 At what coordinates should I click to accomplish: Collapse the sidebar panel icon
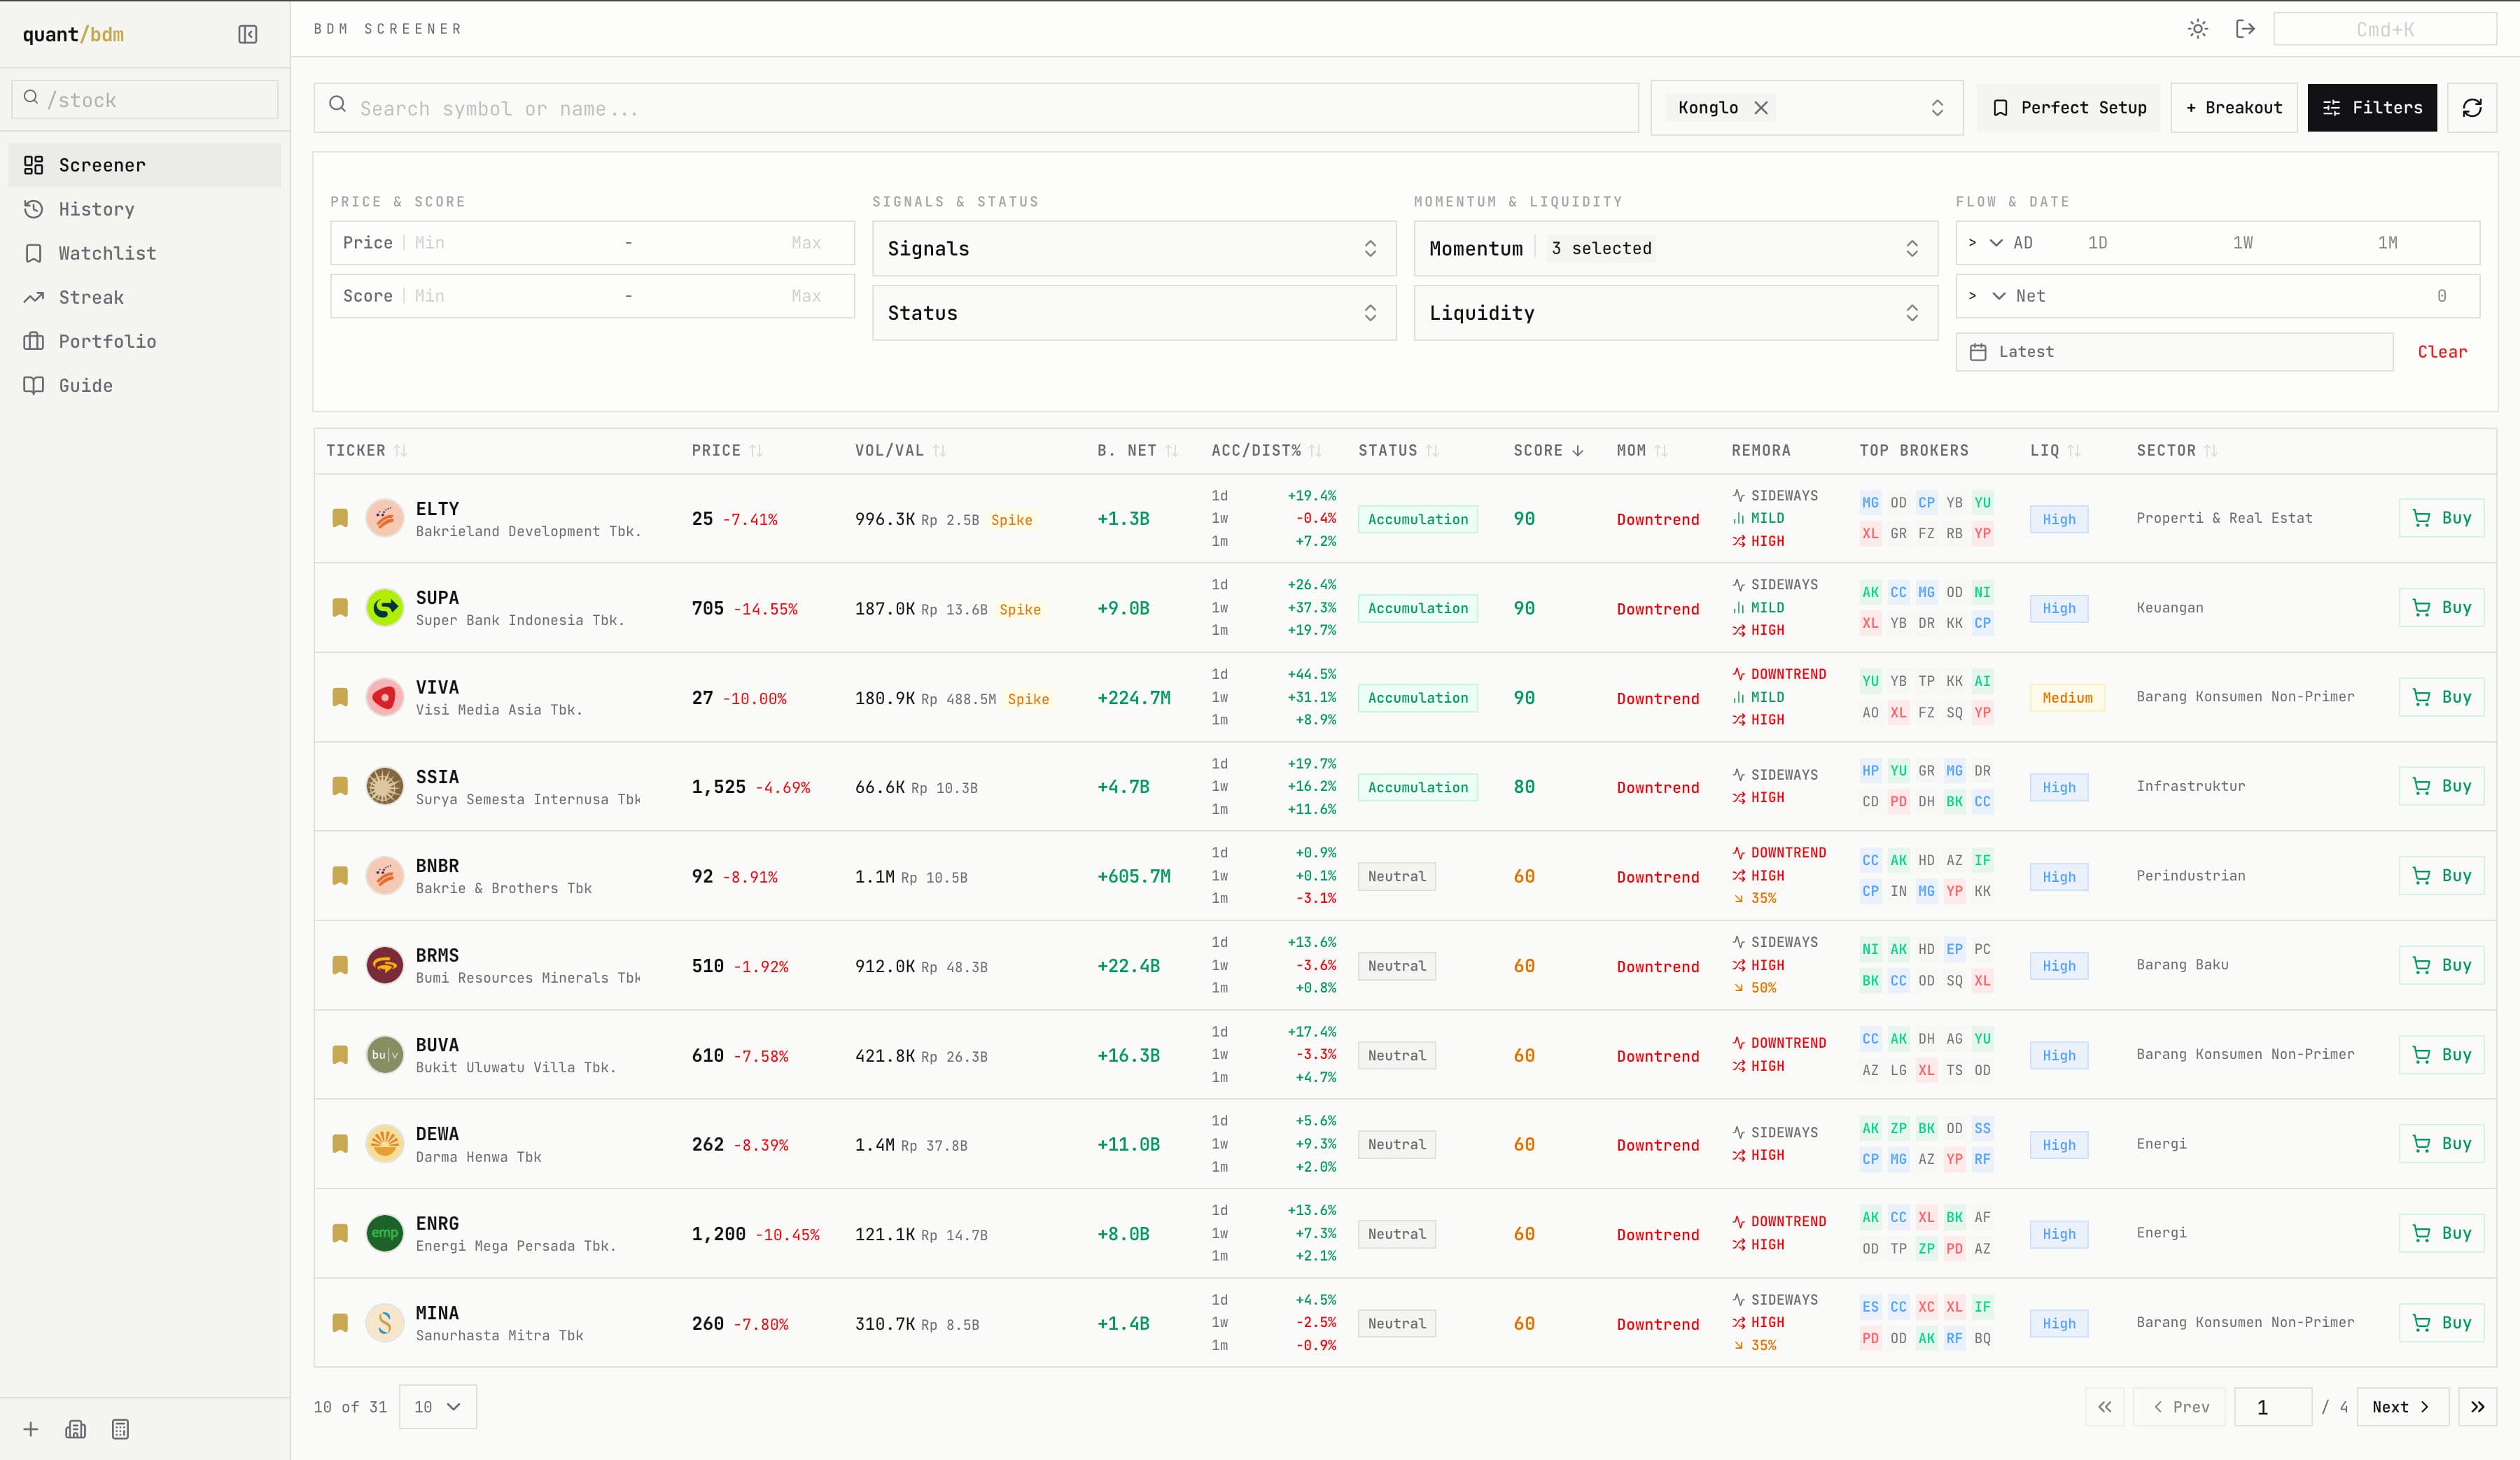point(248,35)
